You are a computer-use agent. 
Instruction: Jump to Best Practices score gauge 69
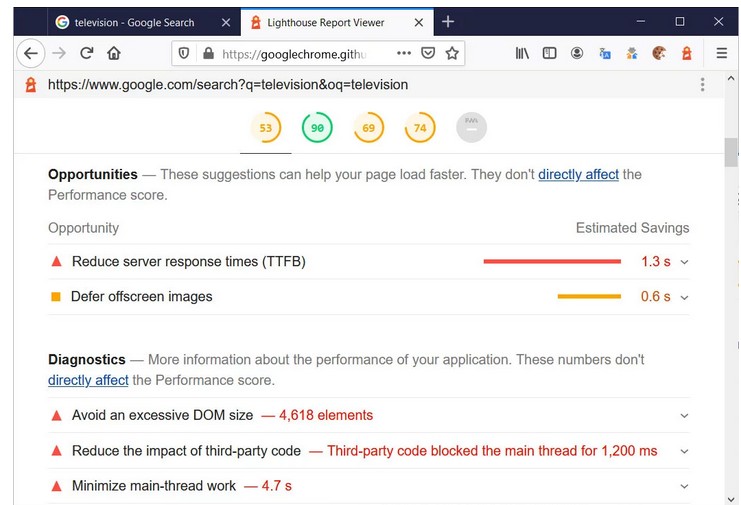[369, 128]
